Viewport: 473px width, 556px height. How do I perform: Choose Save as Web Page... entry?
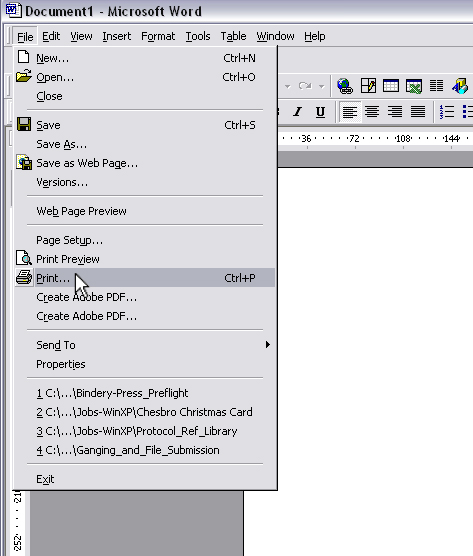coord(145,163)
